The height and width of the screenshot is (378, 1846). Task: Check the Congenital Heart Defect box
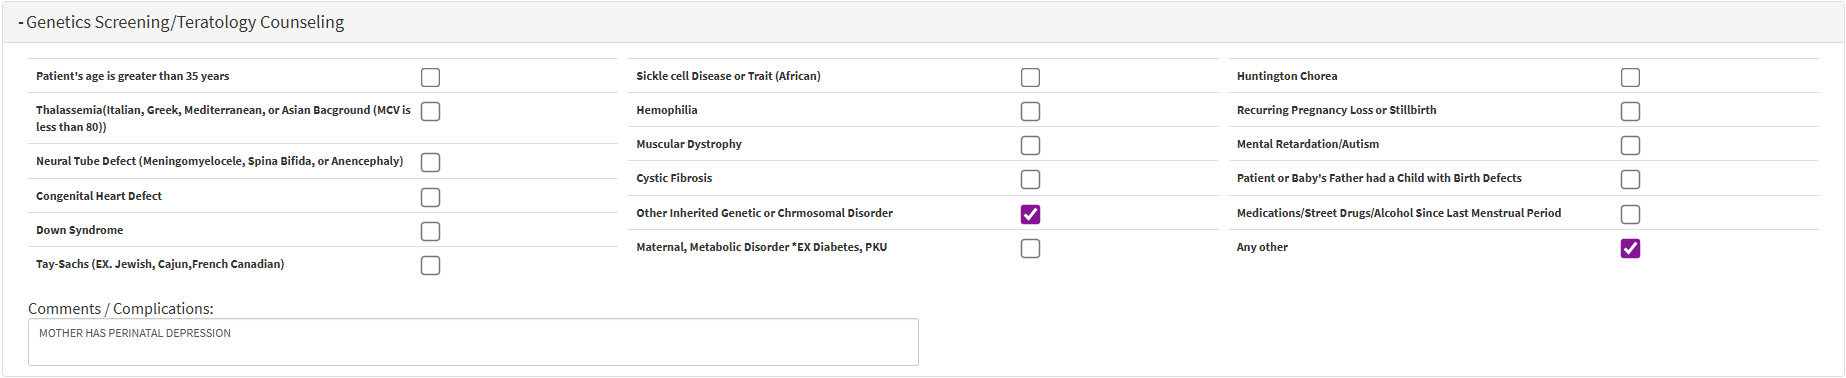[430, 197]
